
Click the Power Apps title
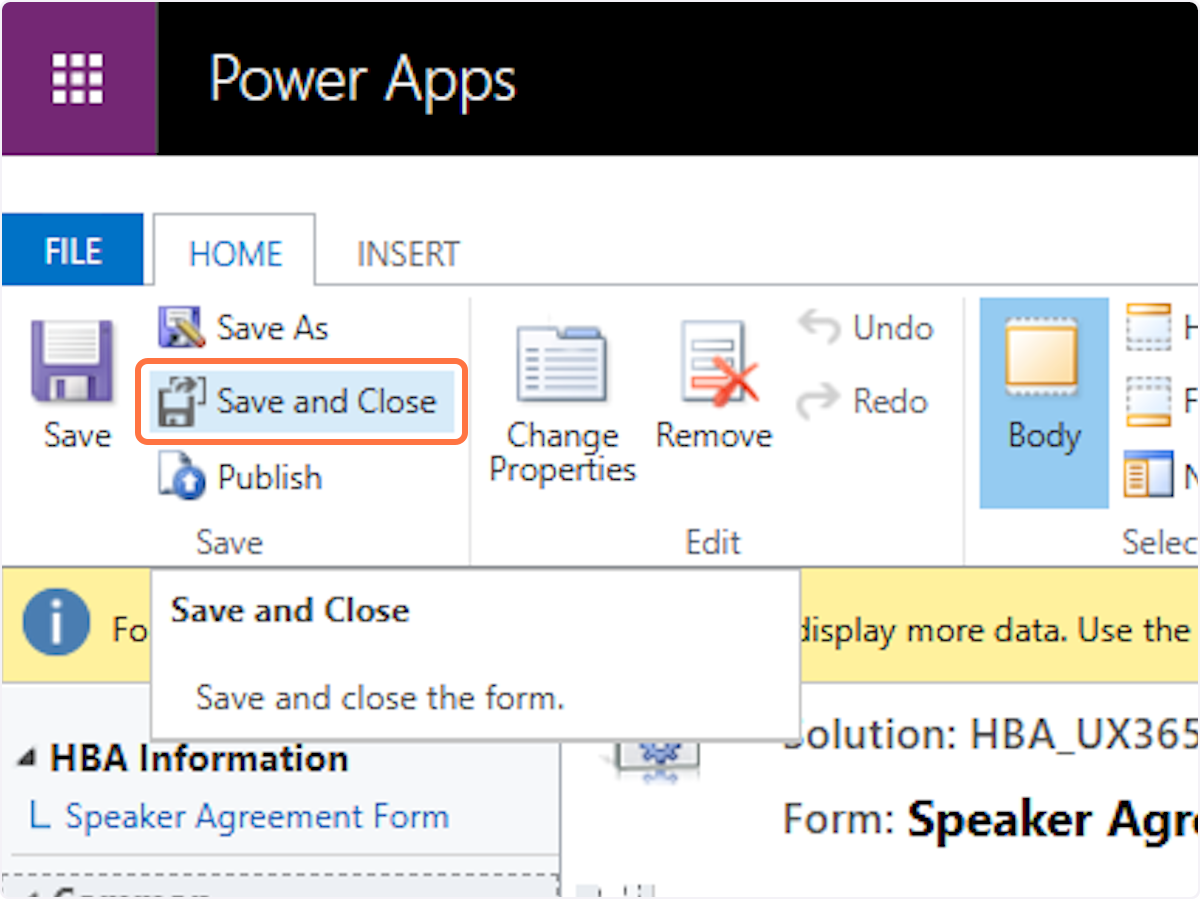(x=363, y=78)
